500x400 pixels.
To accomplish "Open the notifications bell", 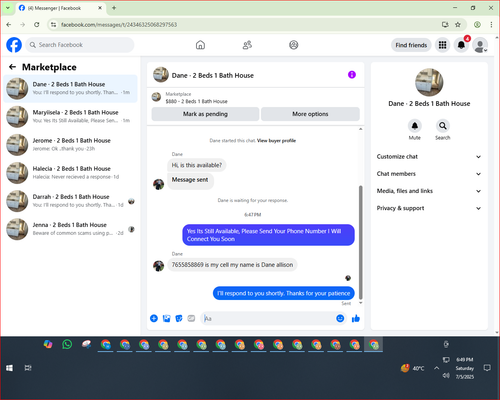I will tap(461, 45).
